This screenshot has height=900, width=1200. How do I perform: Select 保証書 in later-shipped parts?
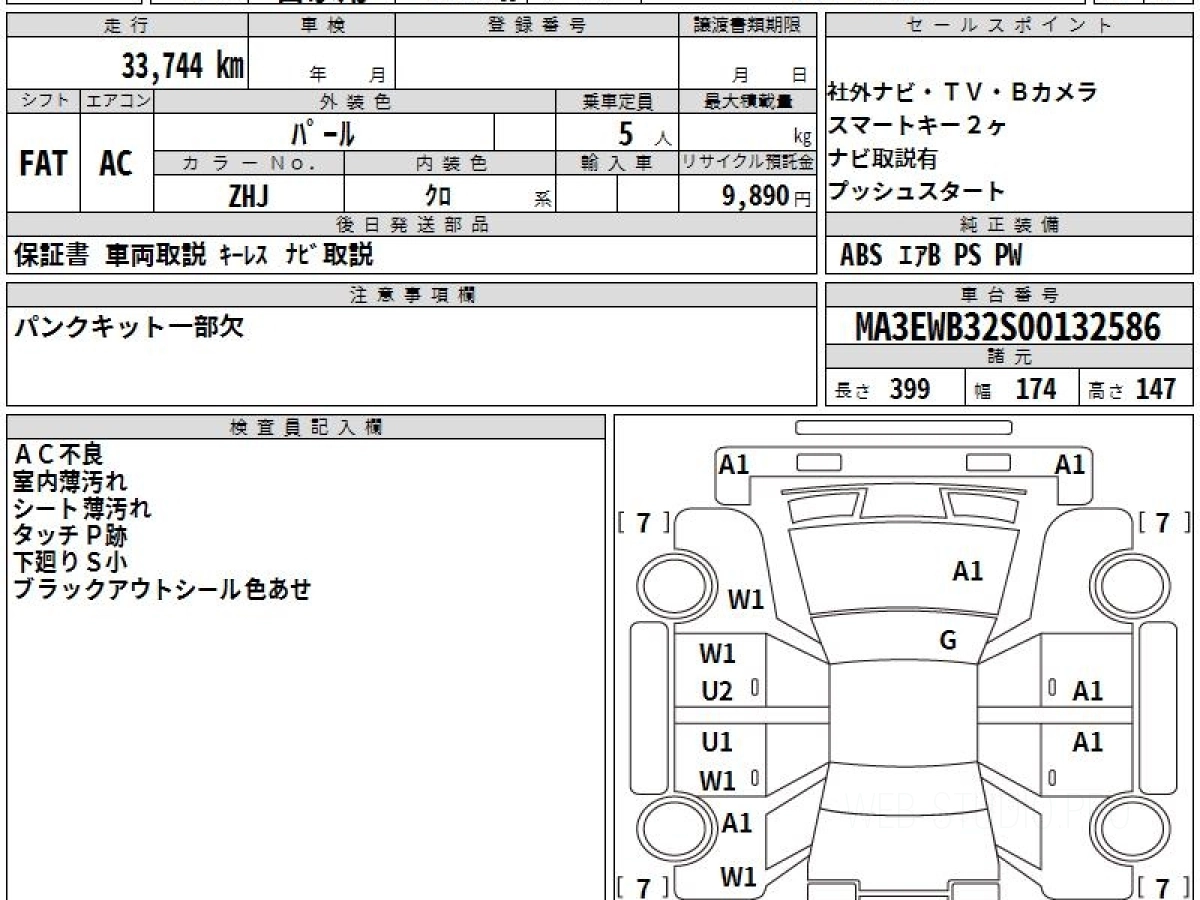(x=52, y=255)
